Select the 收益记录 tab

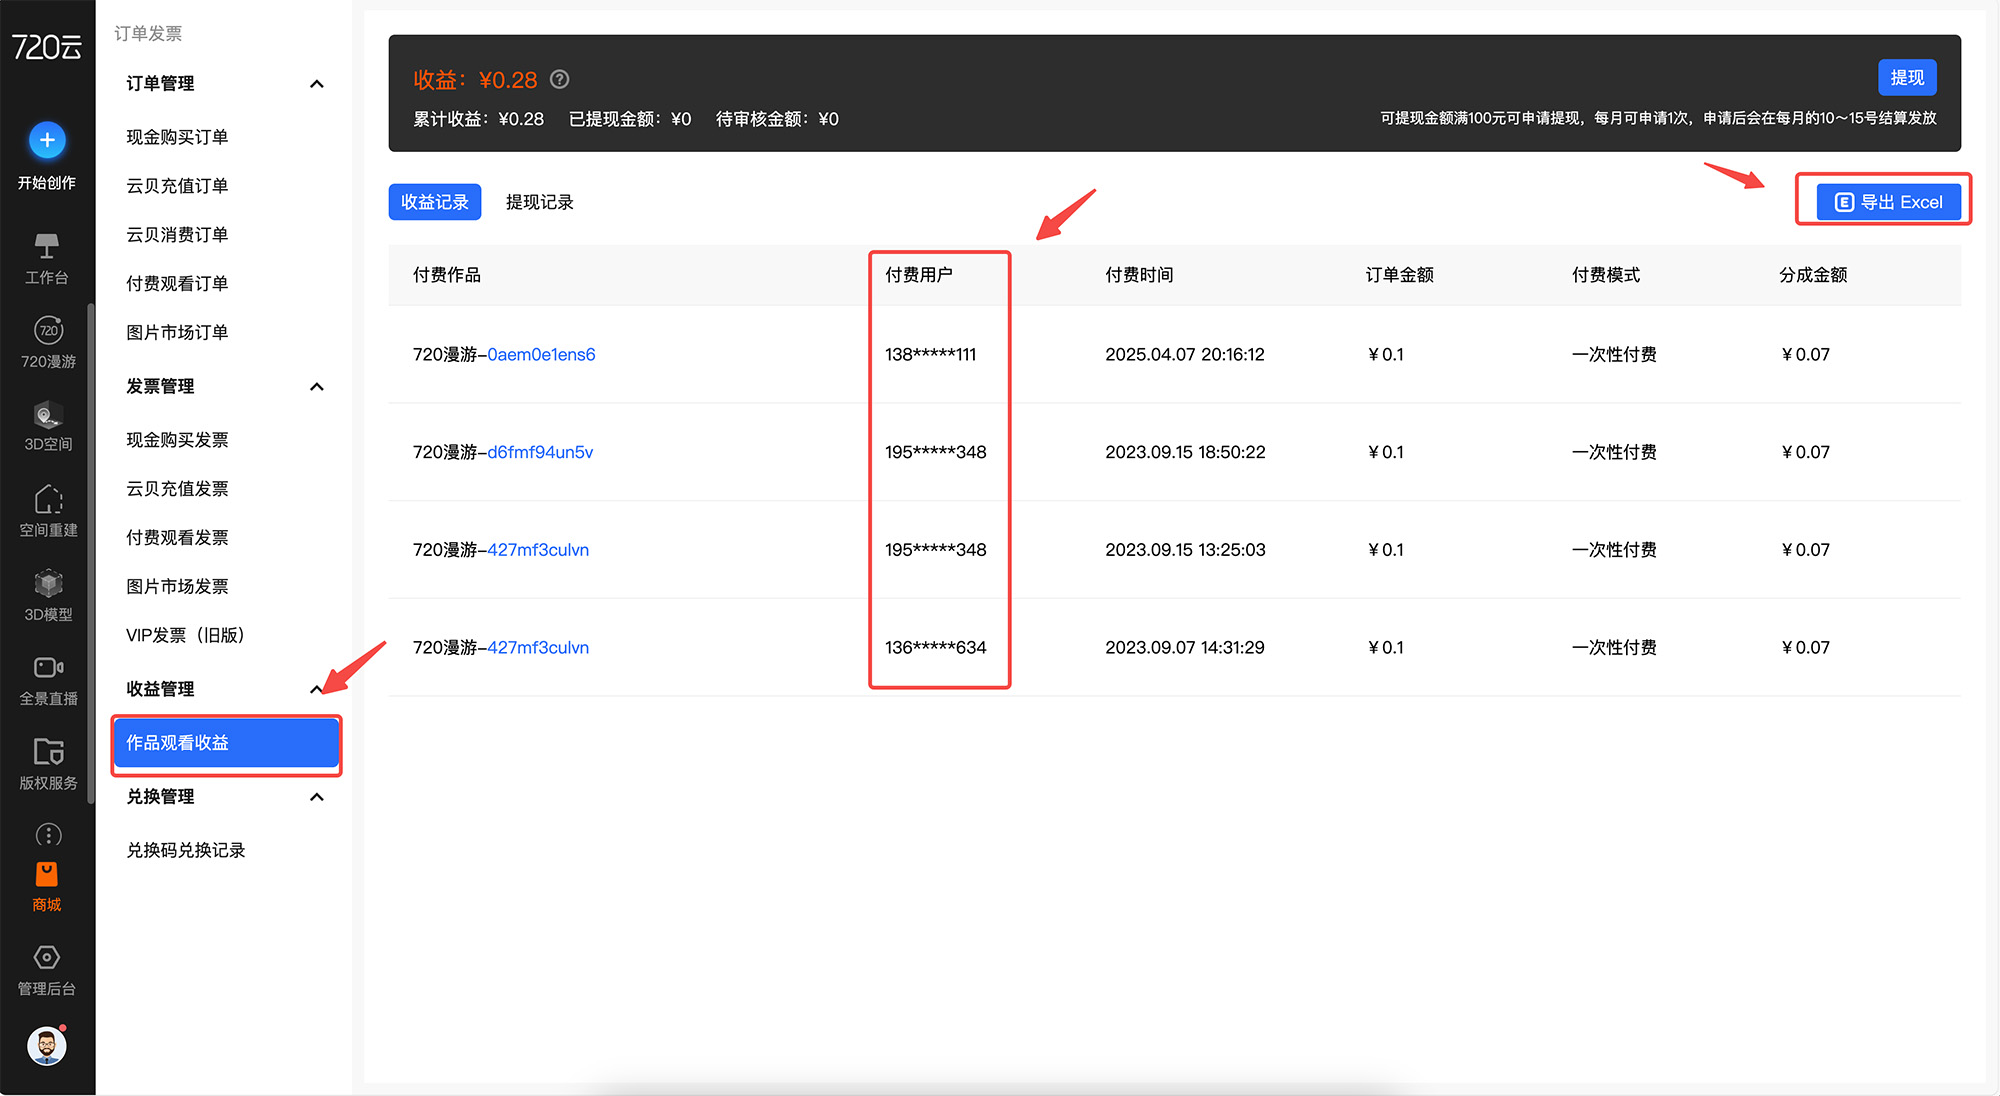point(435,202)
